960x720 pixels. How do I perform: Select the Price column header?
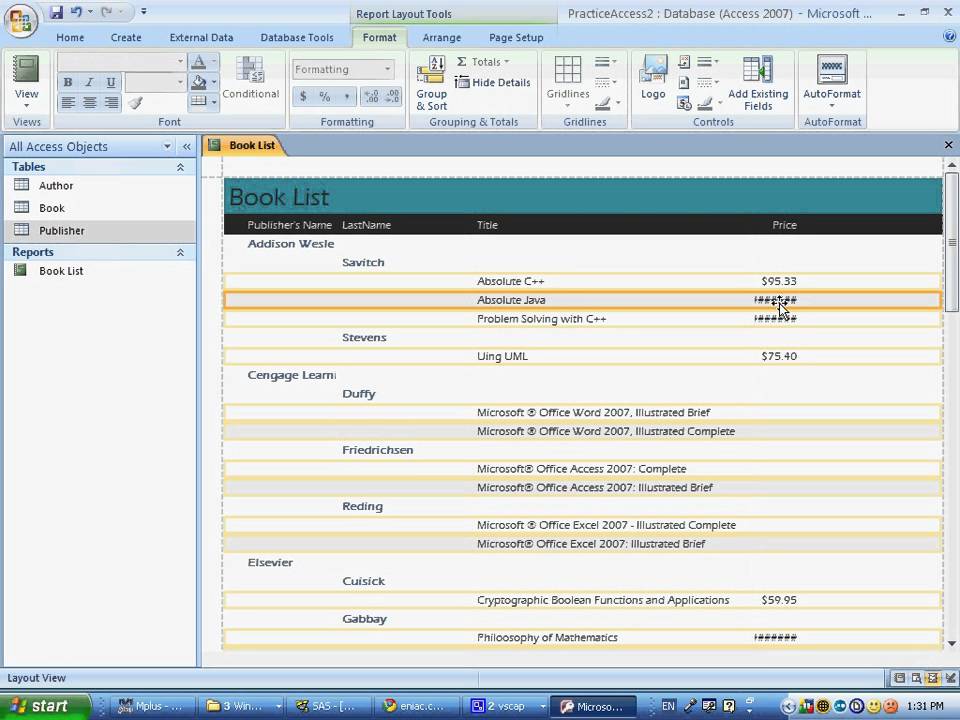[784, 225]
